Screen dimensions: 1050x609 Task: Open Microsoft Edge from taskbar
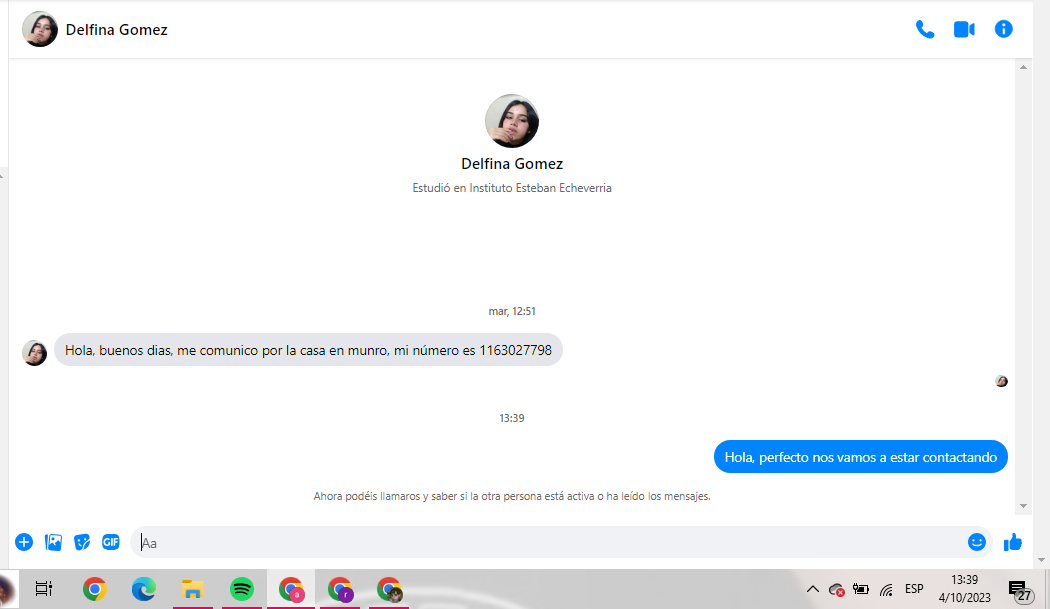click(x=143, y=589)
